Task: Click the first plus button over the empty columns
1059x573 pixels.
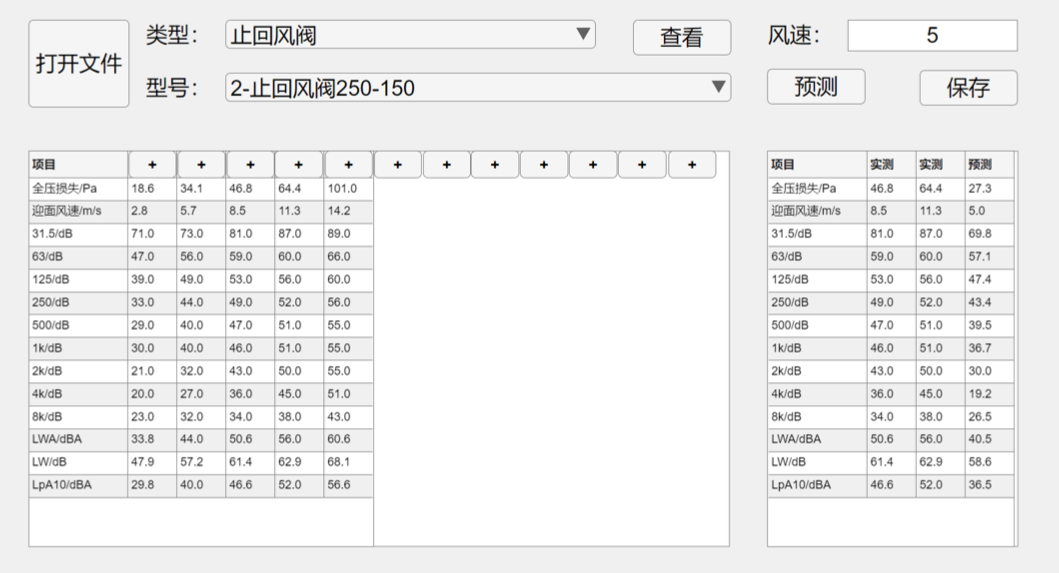Action: pos(398,165)
